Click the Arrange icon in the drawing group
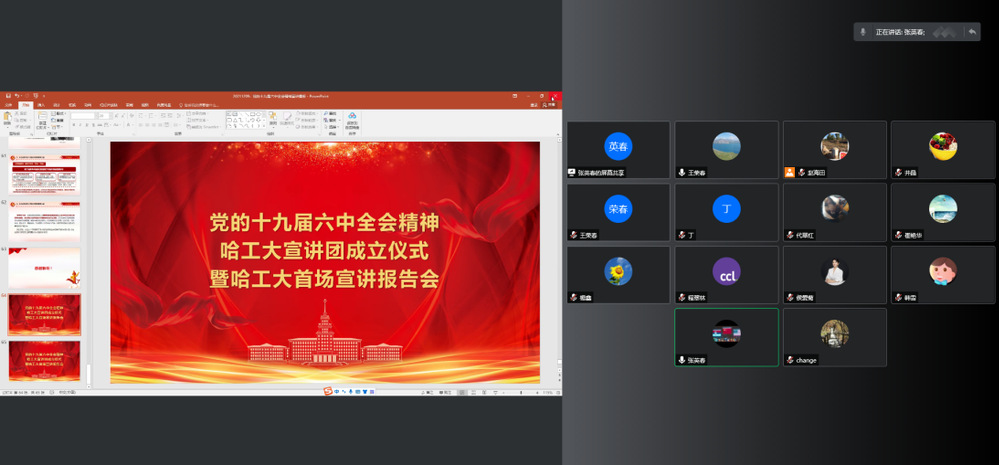Image resolution: width=999 pixels, height=465 pixels. (x=272, y=116)
